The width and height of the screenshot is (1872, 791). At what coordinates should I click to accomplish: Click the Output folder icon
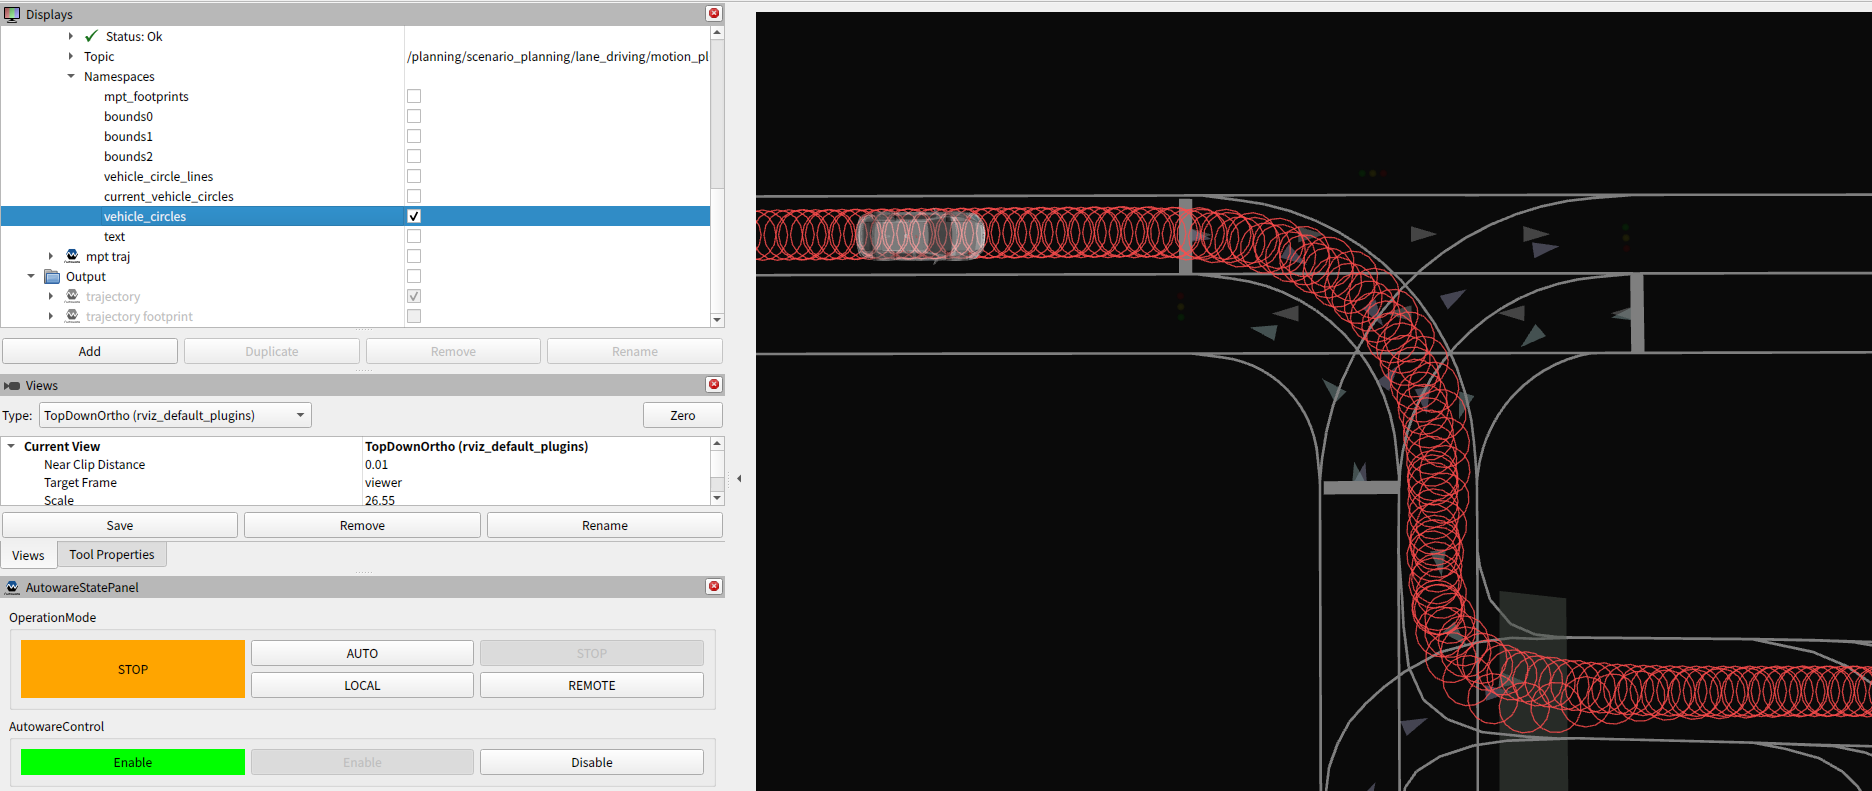(x=52, y=276)
